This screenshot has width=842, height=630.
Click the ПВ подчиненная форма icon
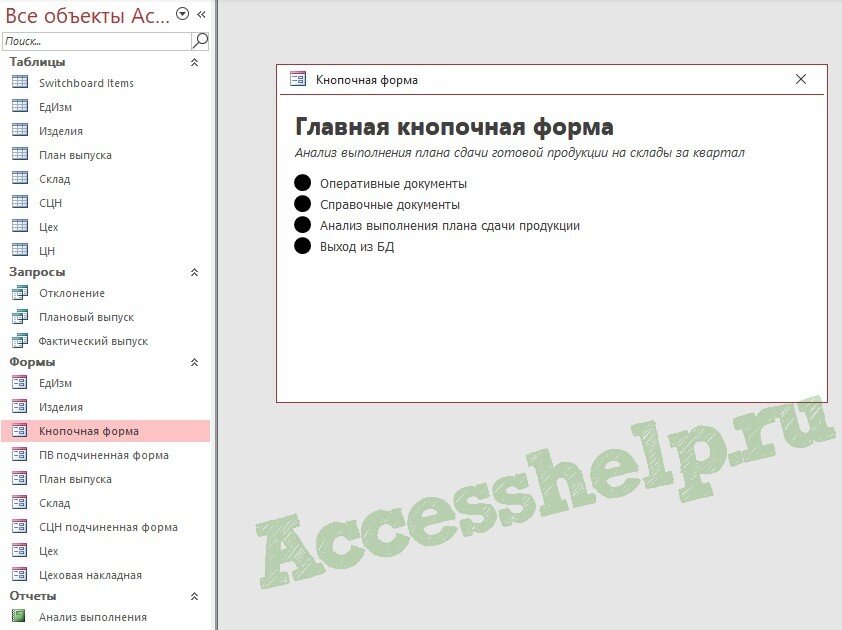[x=20, y=454]
